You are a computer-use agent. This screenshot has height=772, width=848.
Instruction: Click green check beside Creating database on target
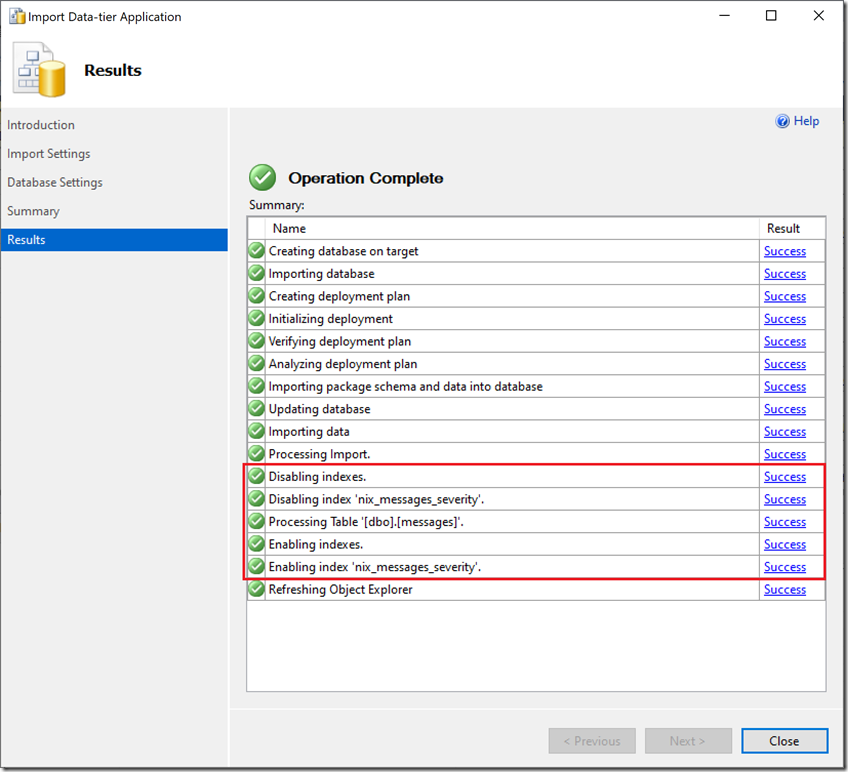(256, 250)
